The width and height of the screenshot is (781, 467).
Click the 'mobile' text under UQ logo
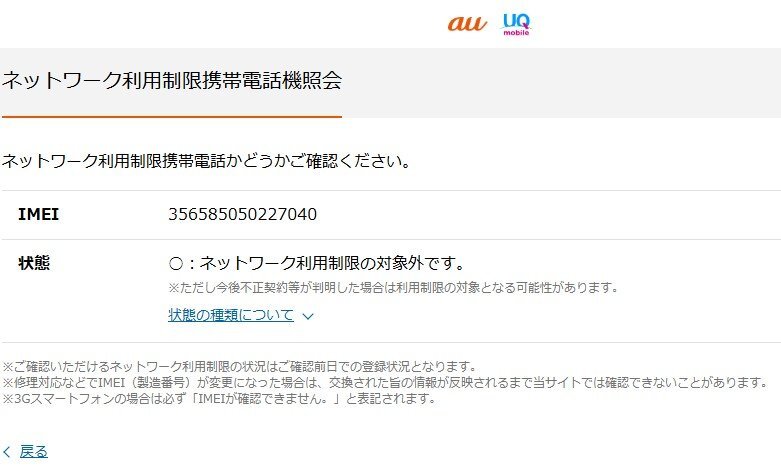point(516,32)
